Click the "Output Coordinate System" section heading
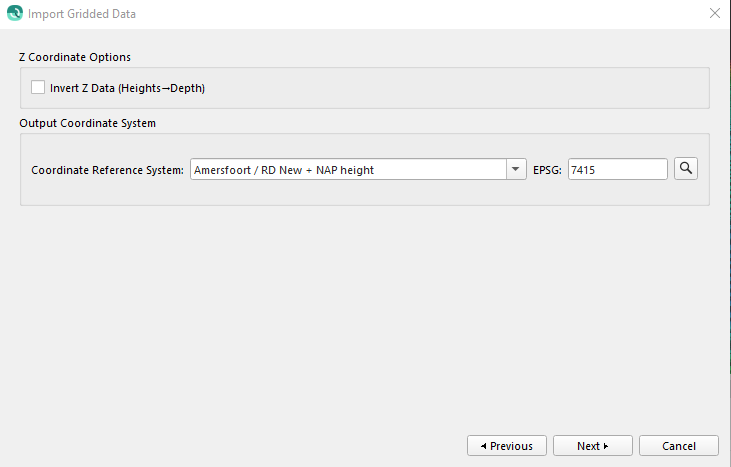Image resolution: width=731 pixels, height=467 pixels. pyautogui.click(x=87, y=123)
